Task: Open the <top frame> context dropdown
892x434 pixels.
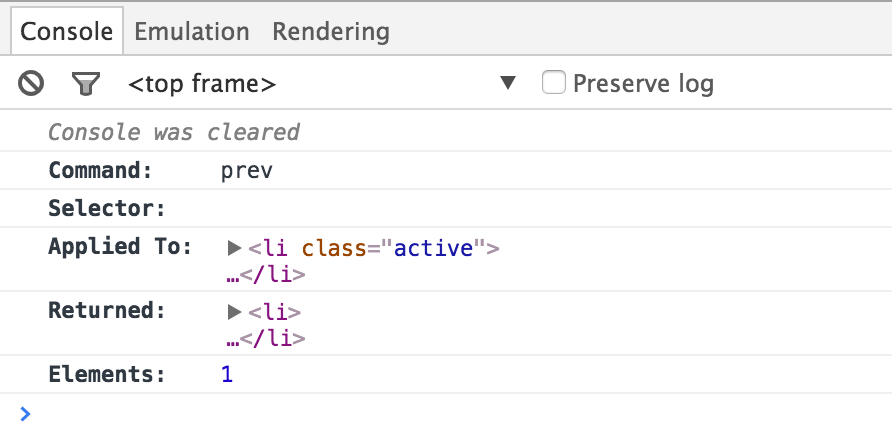Action: point(320,84)
